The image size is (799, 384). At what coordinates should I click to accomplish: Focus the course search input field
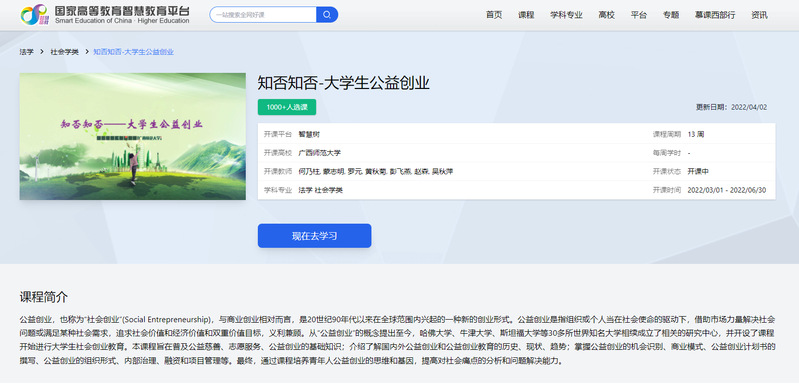[263, 15]
